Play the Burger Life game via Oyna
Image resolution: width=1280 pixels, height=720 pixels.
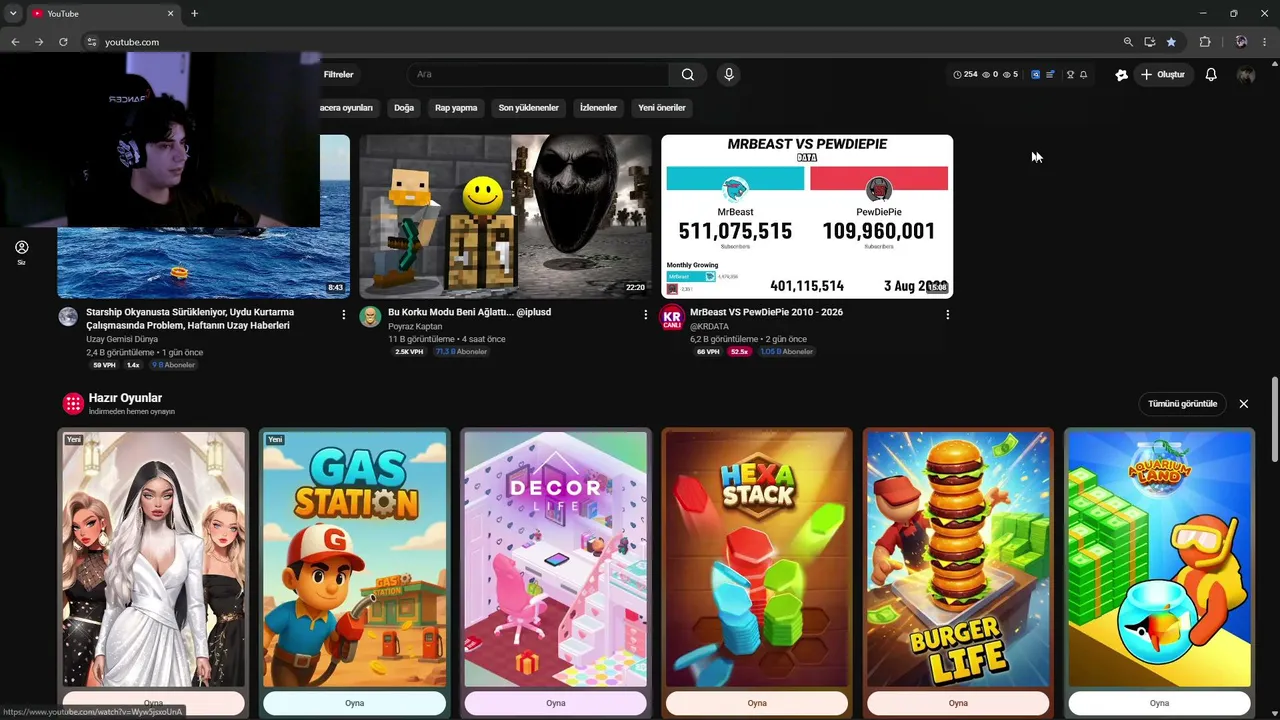[x=958, y=703]
